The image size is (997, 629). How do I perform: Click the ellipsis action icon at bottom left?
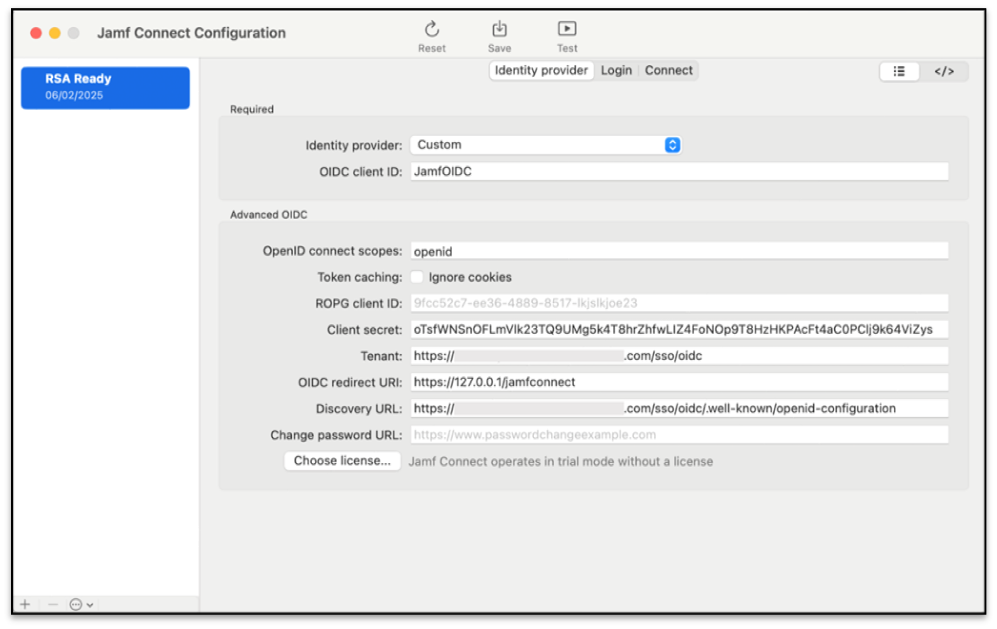pyautogui.click(x=76, y=604)
